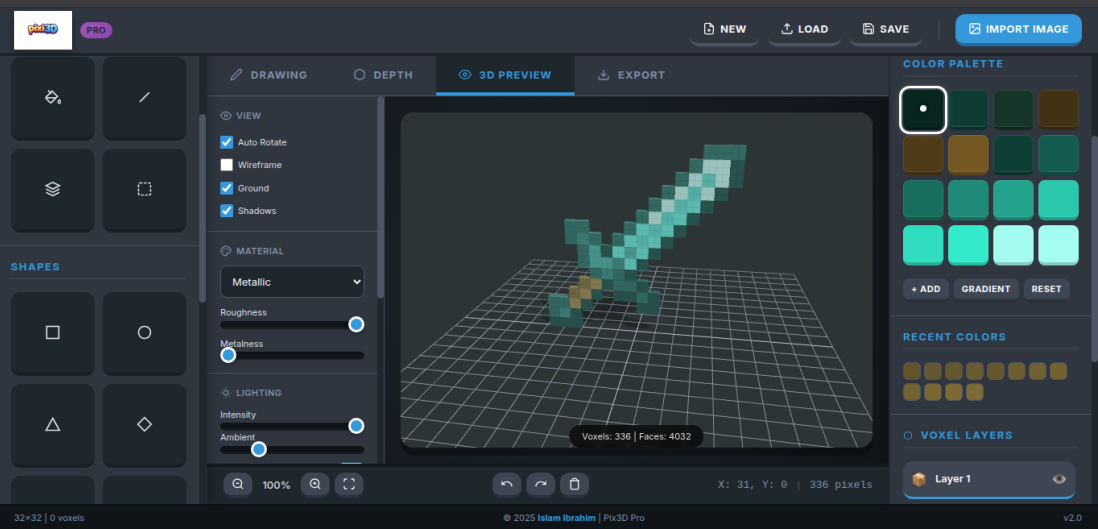This screenshot has width=1098, height=529.
Task: Pick the golden brown palette swatch
Action: pyautogui.click(x=968, y=154)
